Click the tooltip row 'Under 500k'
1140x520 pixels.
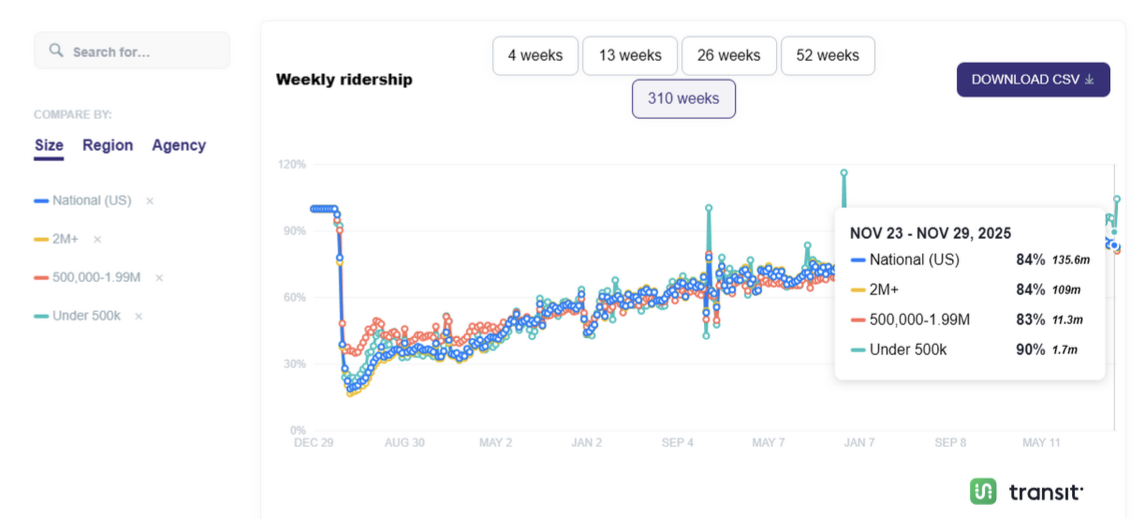[970, 350]
